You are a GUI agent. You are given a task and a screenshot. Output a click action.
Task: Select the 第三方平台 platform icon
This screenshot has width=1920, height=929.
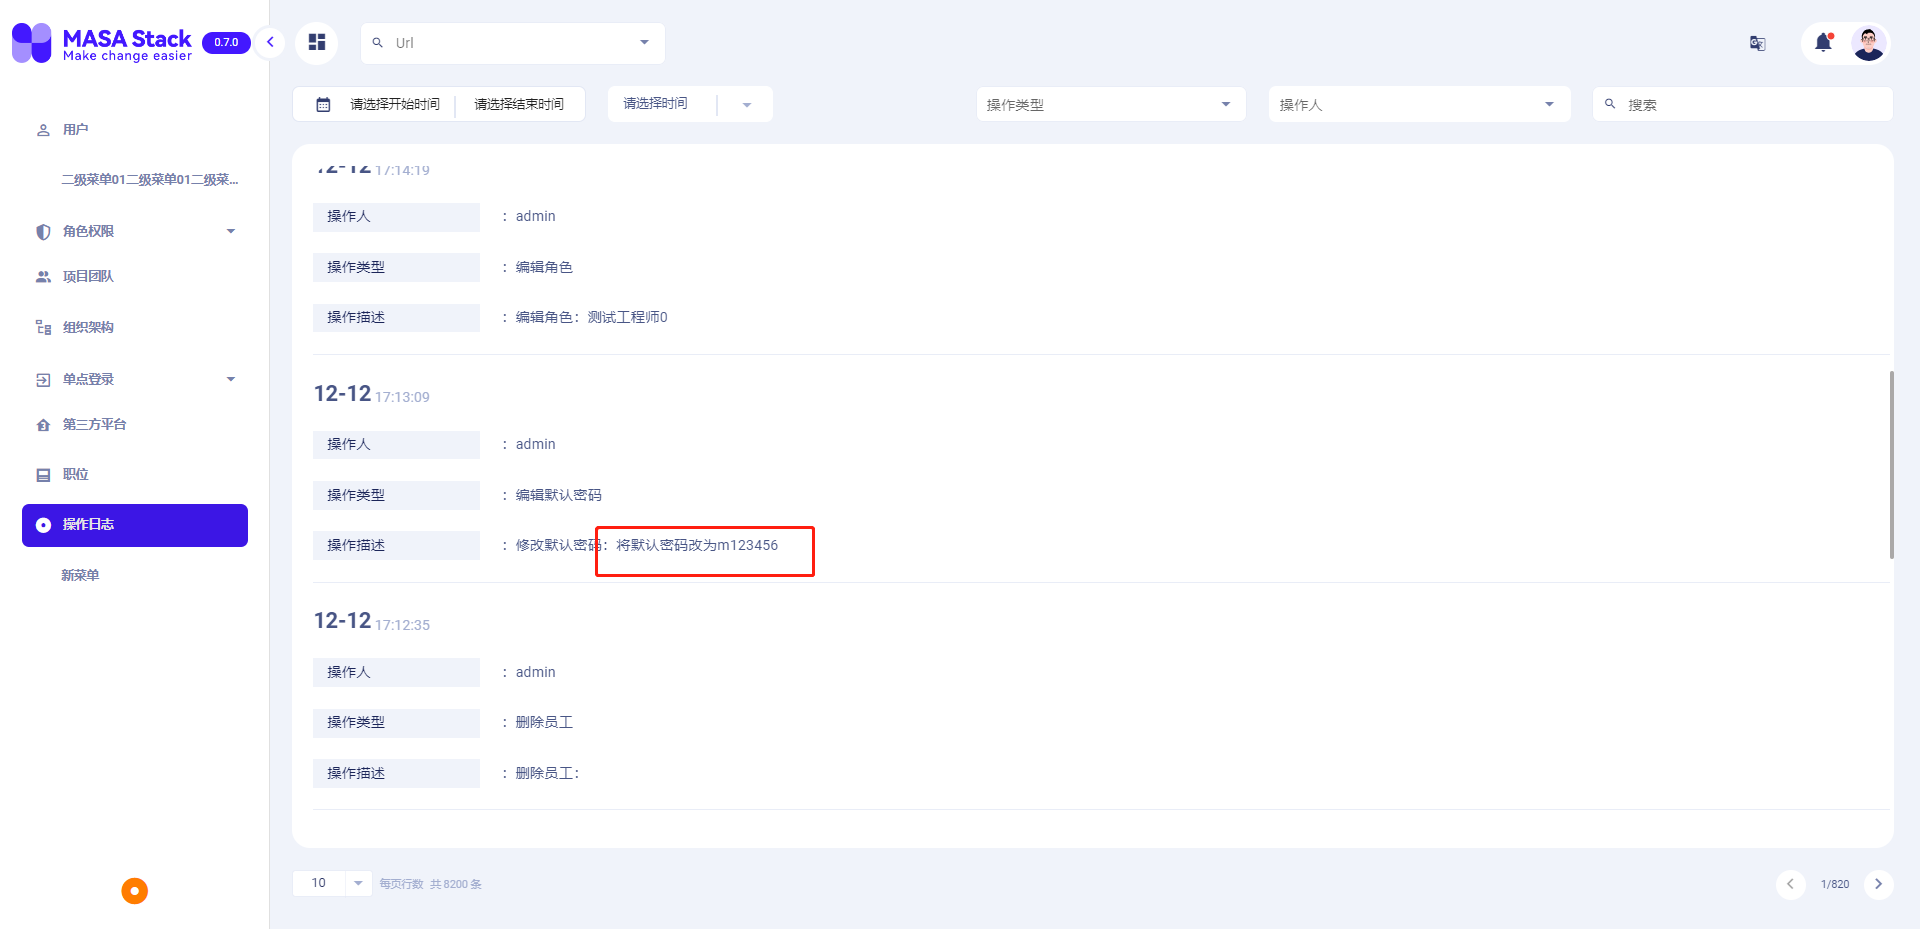tap(43, 424)
